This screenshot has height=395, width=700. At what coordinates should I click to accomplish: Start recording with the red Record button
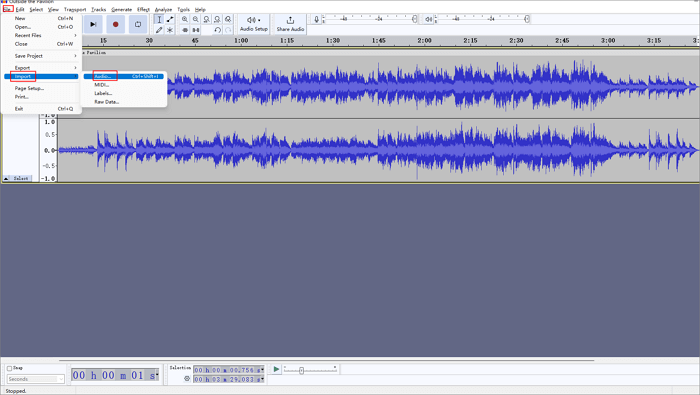pyautogui.click(x=115, y=24)
